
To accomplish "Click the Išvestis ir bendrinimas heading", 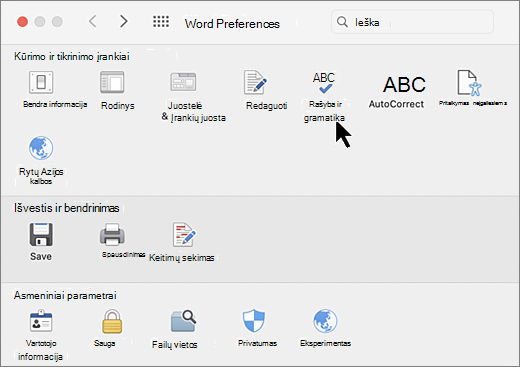I will pos(66,208).
